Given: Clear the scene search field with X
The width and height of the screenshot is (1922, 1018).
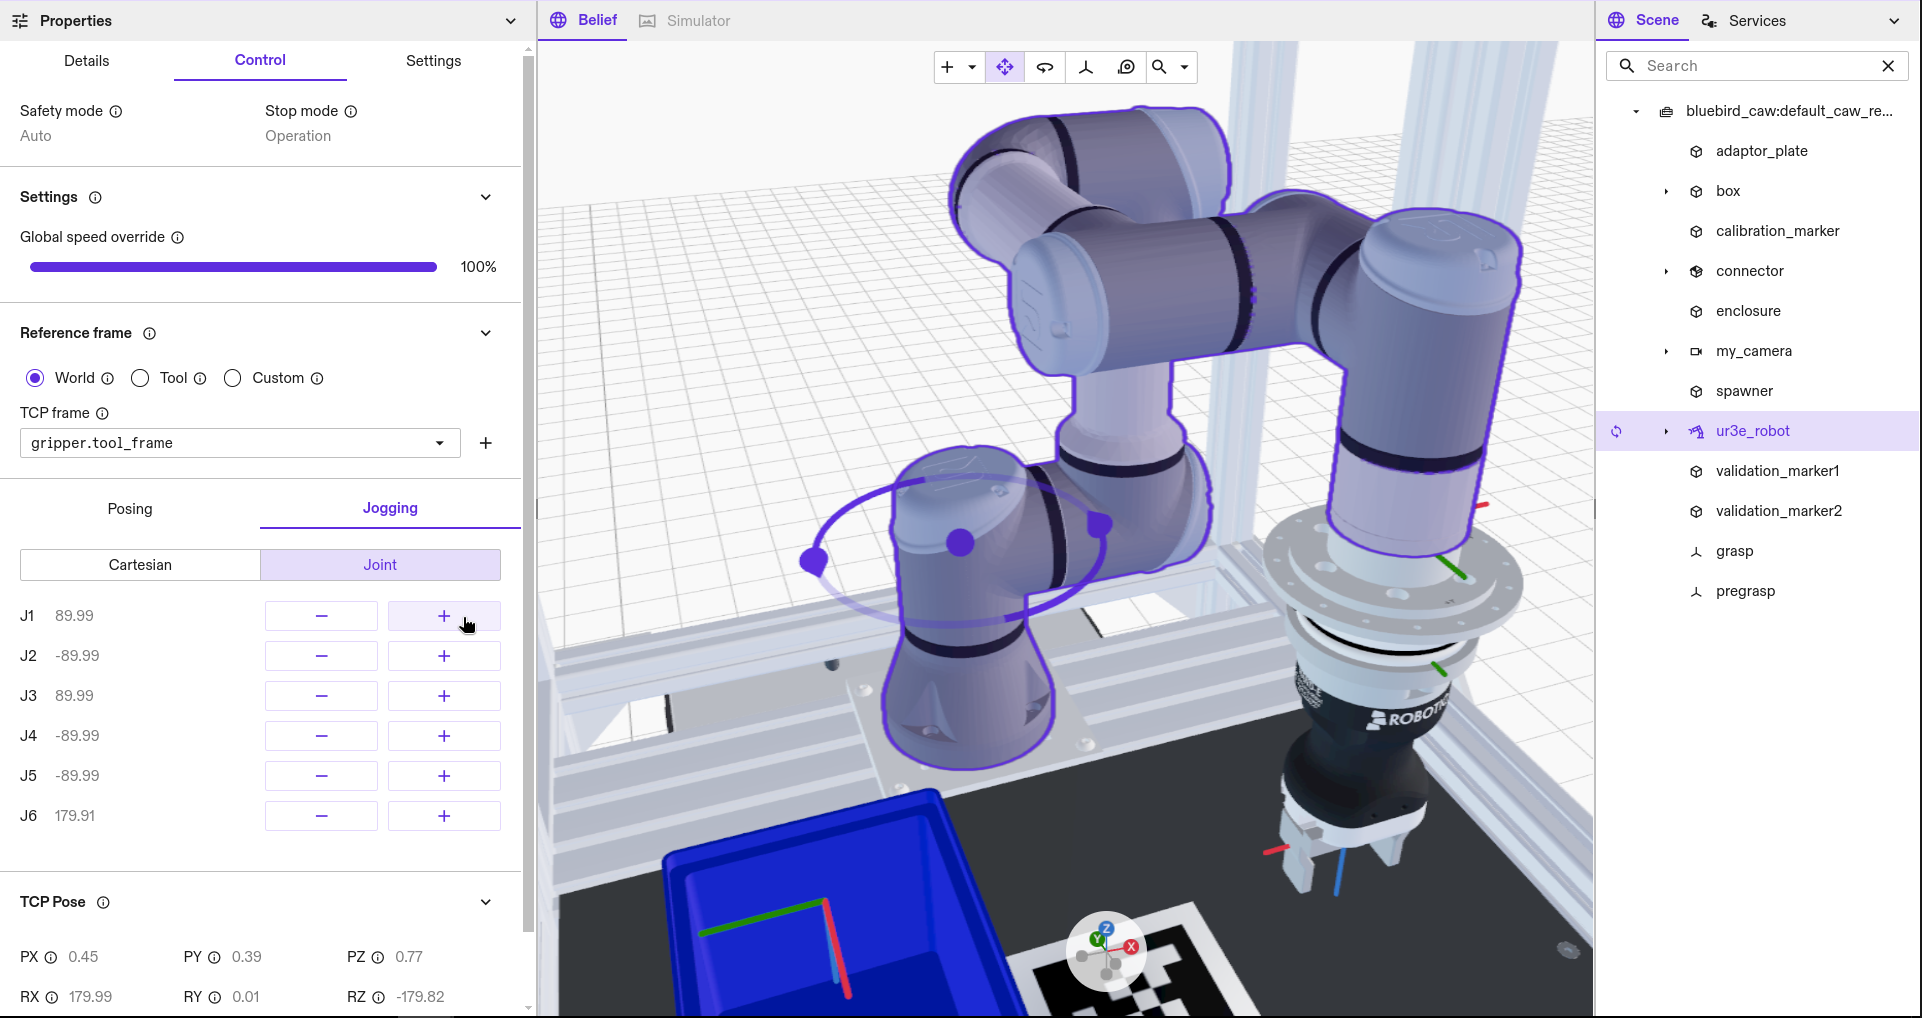Looking at the screenshot, I should (x=1888, y=66).
